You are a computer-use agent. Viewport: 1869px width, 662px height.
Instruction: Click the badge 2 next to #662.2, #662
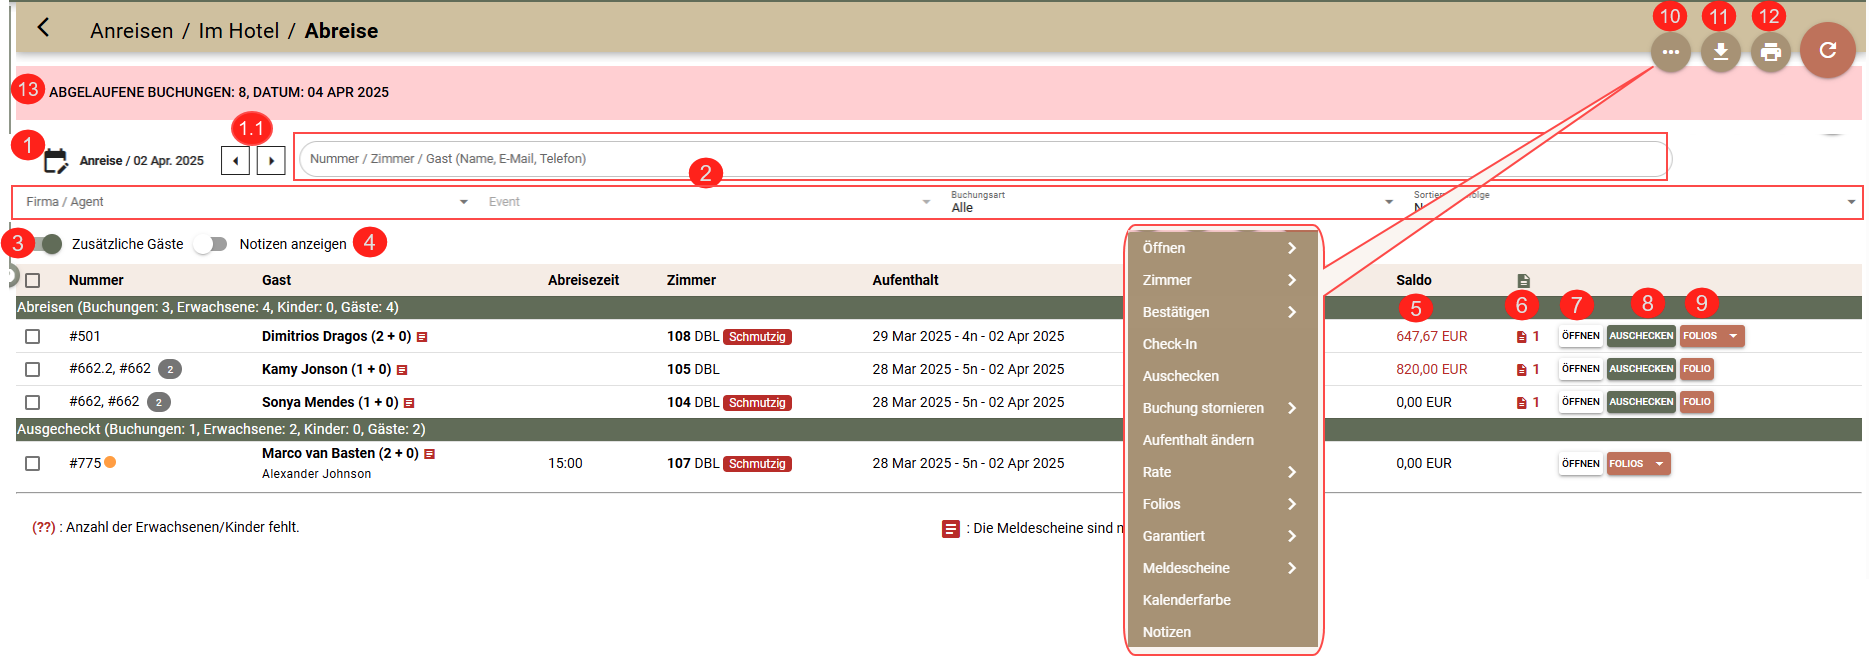[170, 369]
